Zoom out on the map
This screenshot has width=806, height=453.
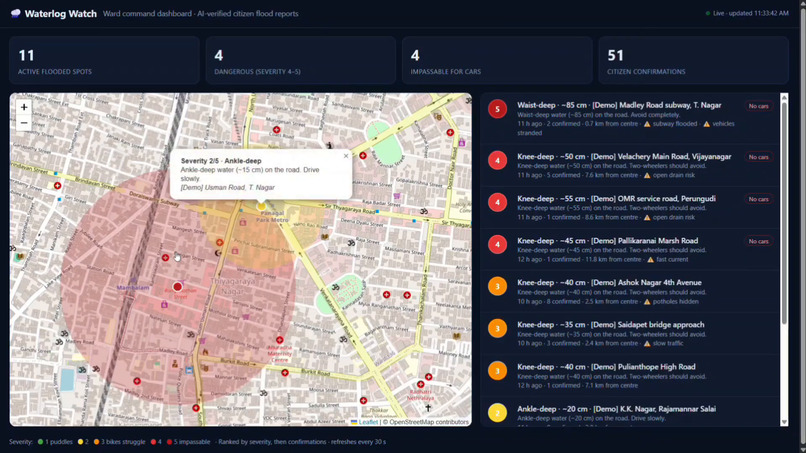pos(24,123)
